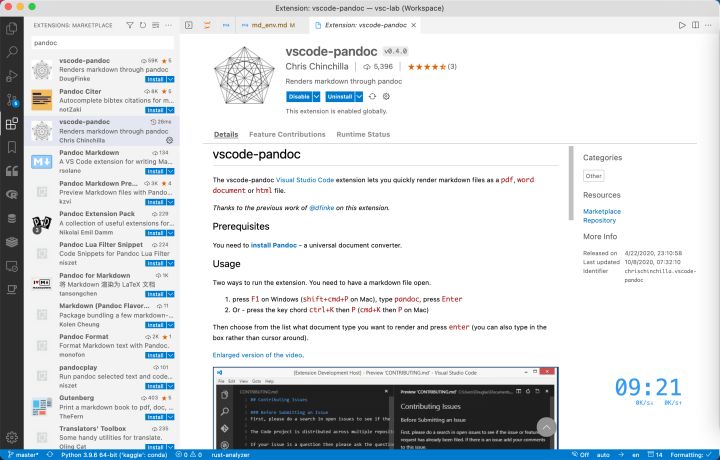The height and width of the screenshot is (460, 720).
Task: Open the errors and warnings count in status bar
Action: [x=189, y=455]
